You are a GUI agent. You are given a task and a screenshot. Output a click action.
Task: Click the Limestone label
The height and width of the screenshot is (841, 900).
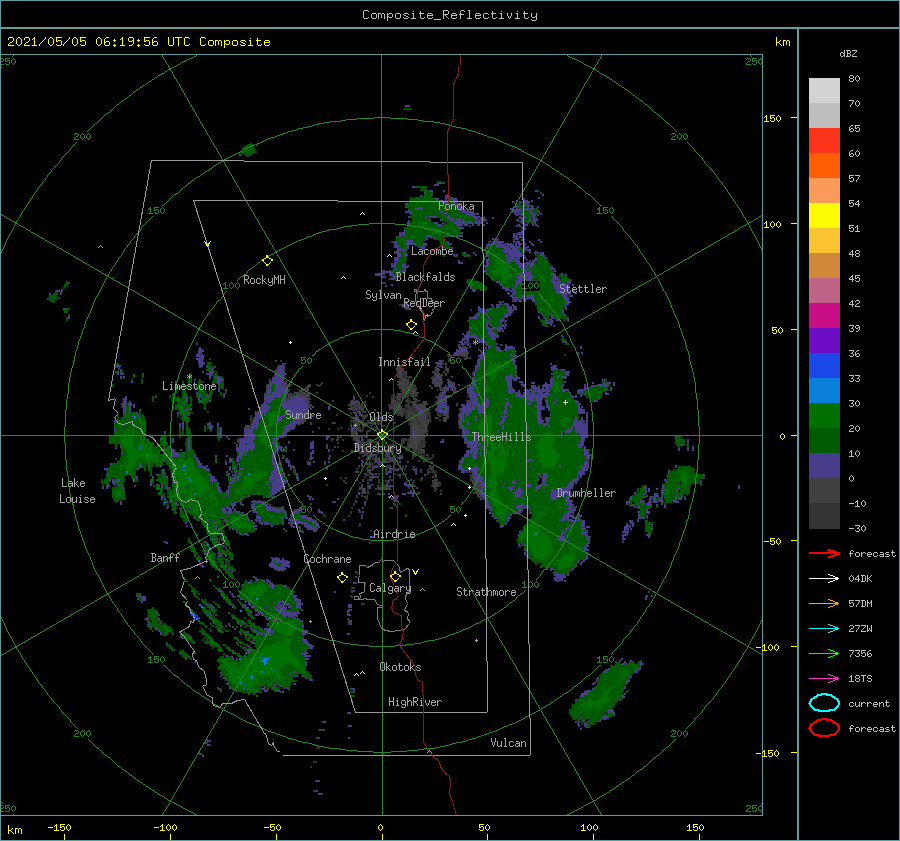click(x=189, y=386)
